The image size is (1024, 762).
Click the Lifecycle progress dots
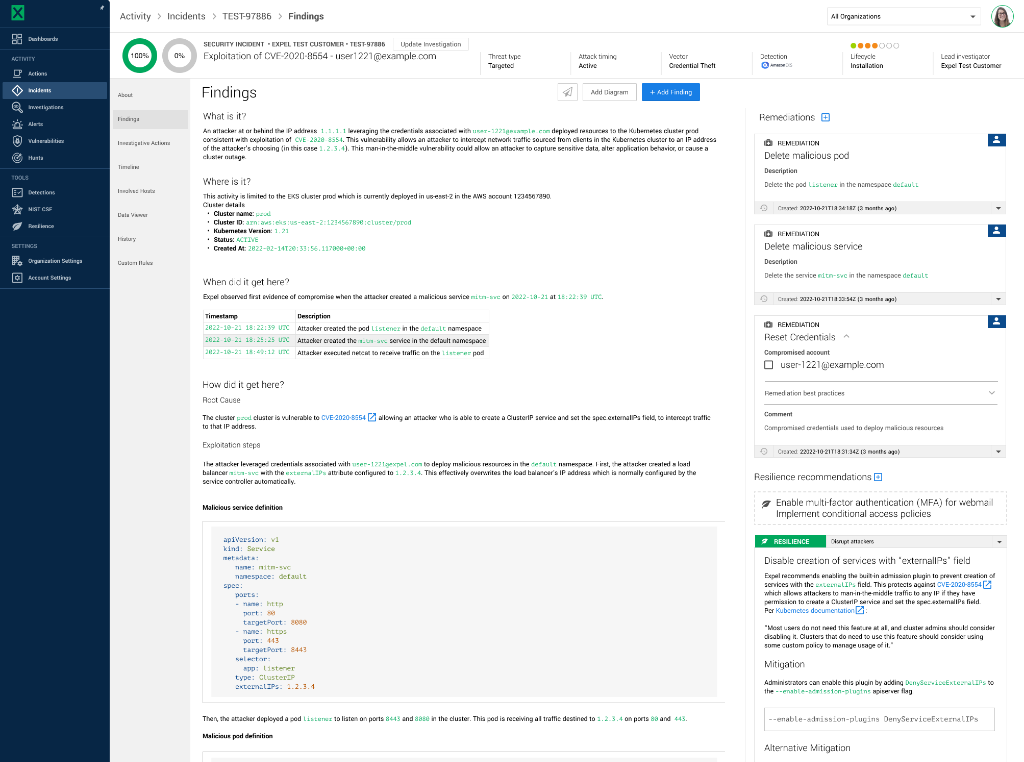874,46
